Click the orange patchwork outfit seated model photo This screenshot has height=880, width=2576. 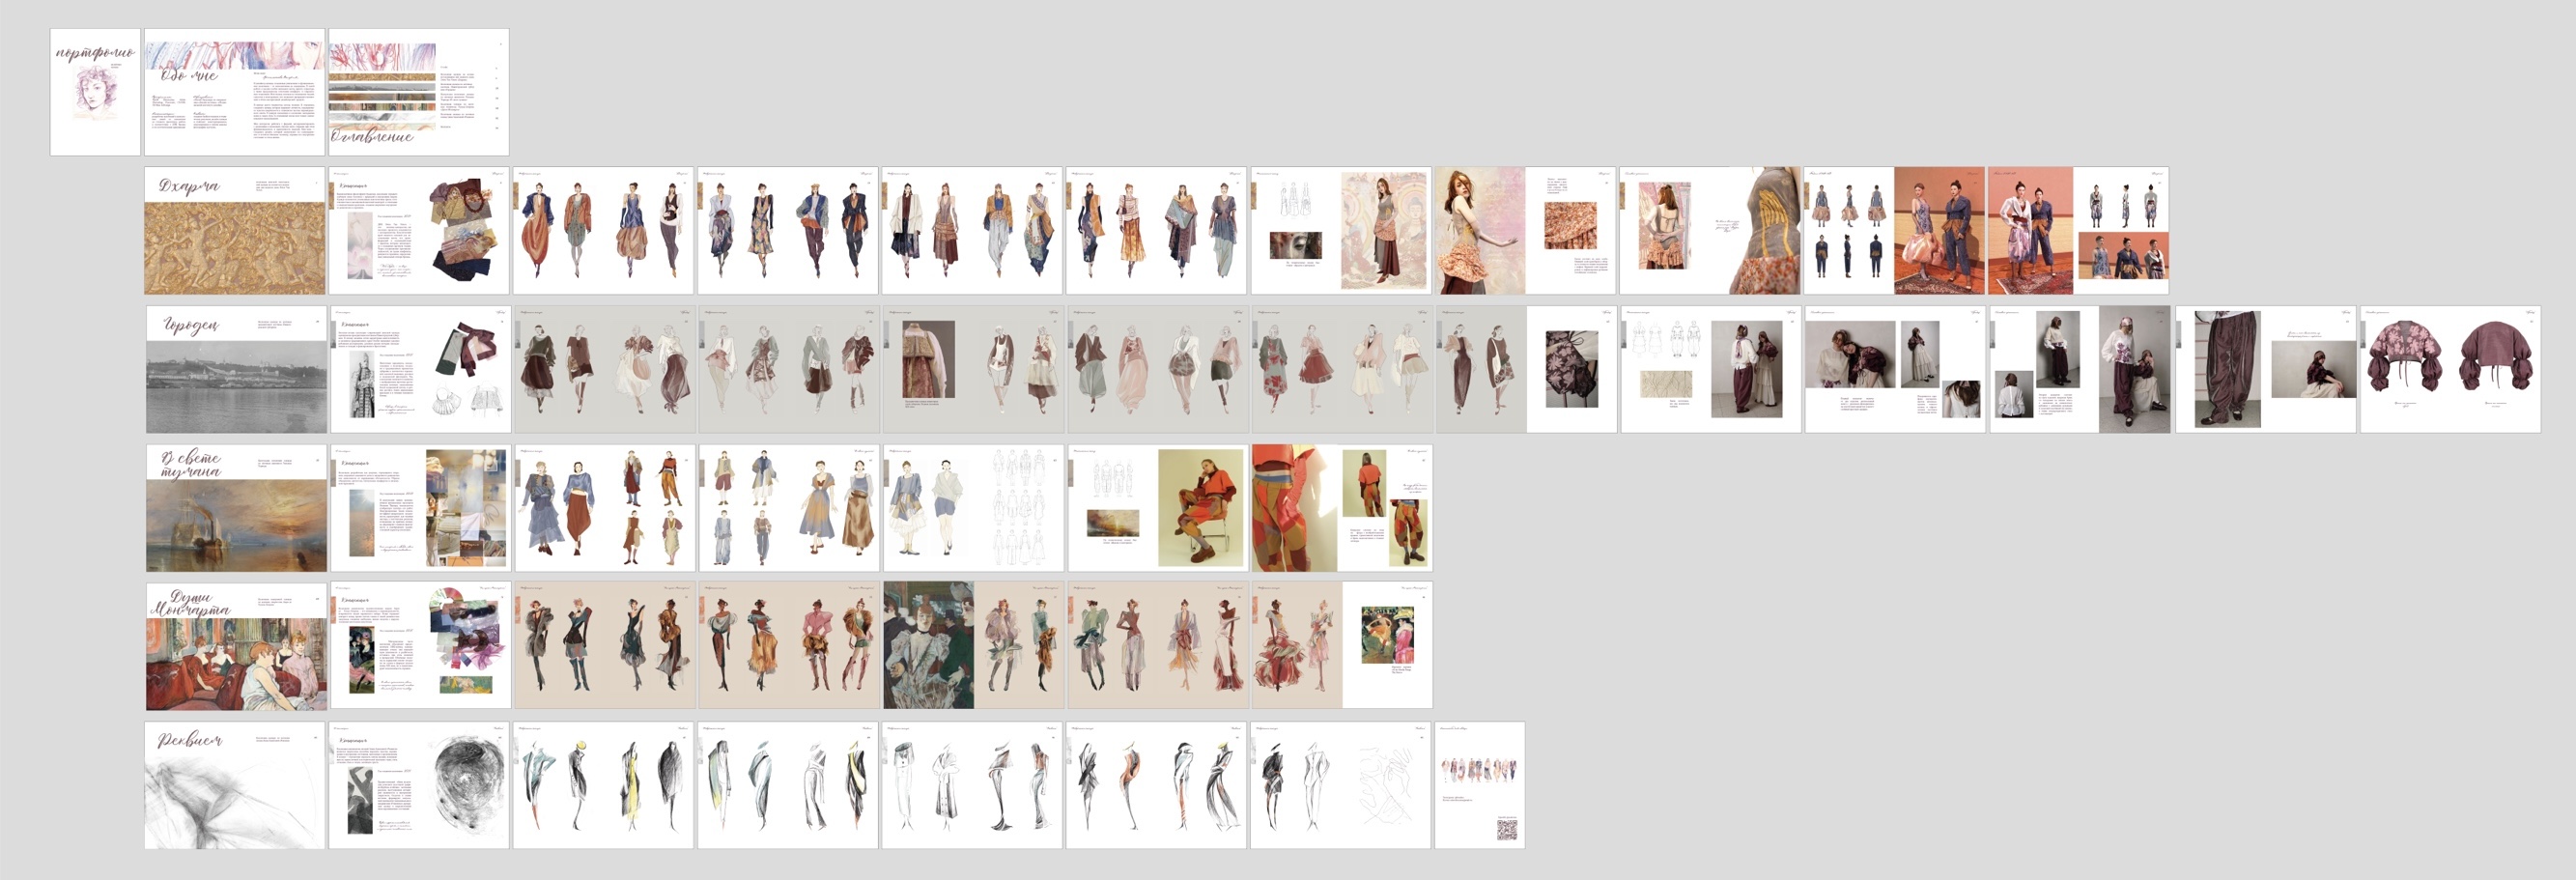point(1201,507)
